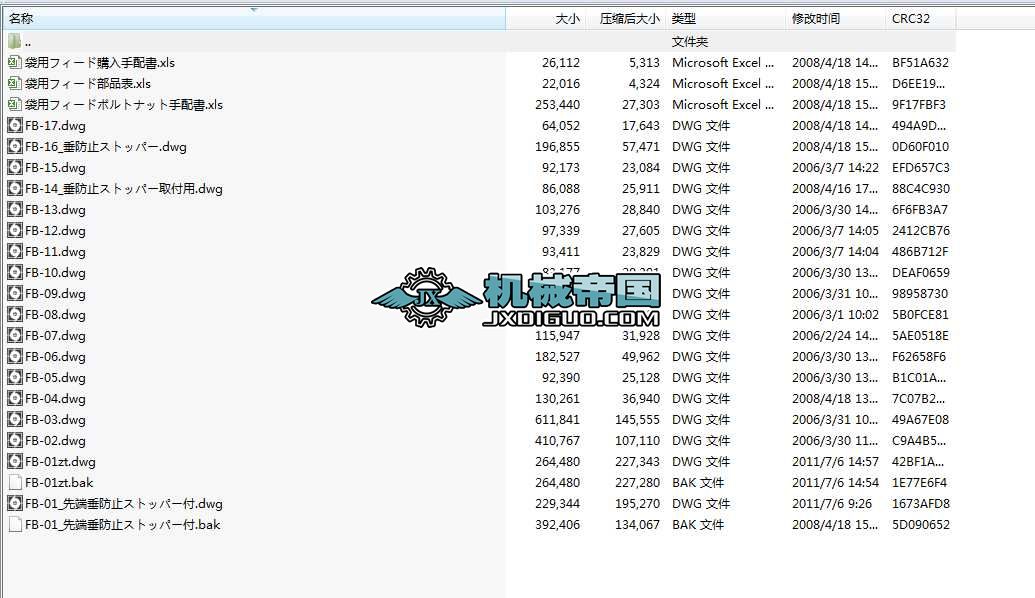Select file name FB-11.dwg

click(x=55, y=252)
